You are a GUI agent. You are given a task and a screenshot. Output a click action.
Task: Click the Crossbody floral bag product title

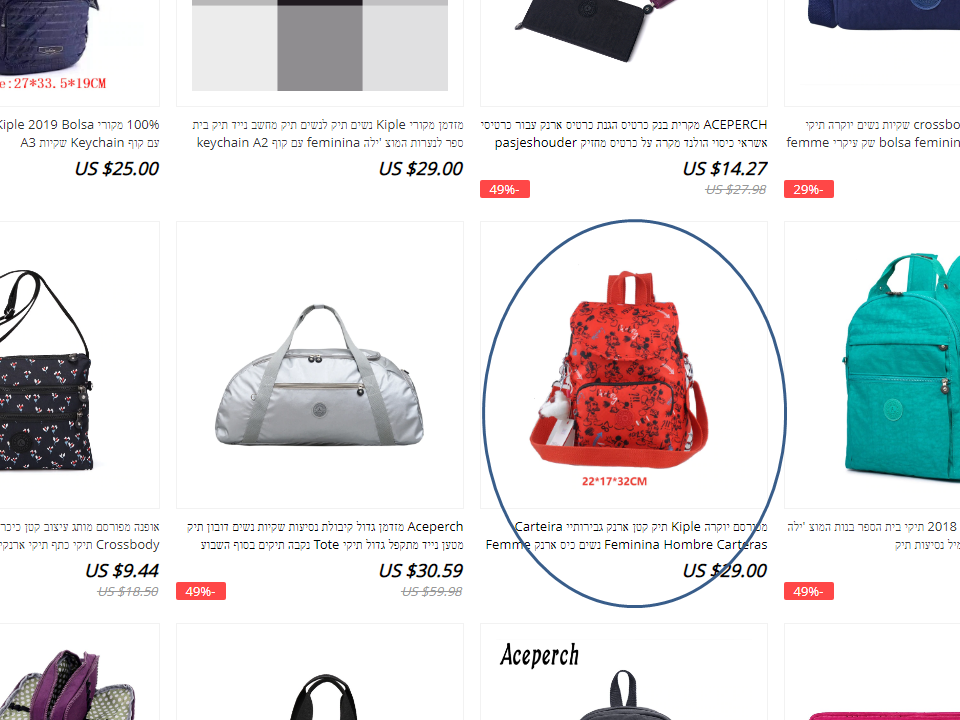point(80,536)
